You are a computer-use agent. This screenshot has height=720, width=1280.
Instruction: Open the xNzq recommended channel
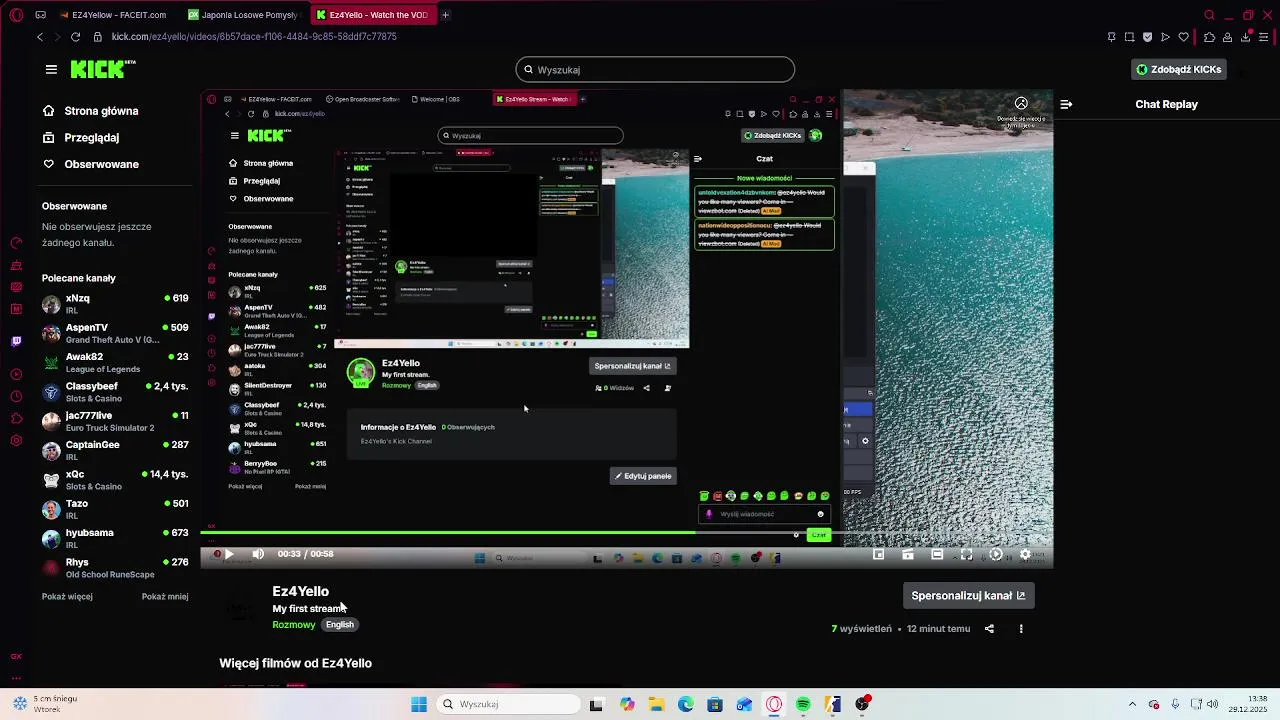coord(115,304)
